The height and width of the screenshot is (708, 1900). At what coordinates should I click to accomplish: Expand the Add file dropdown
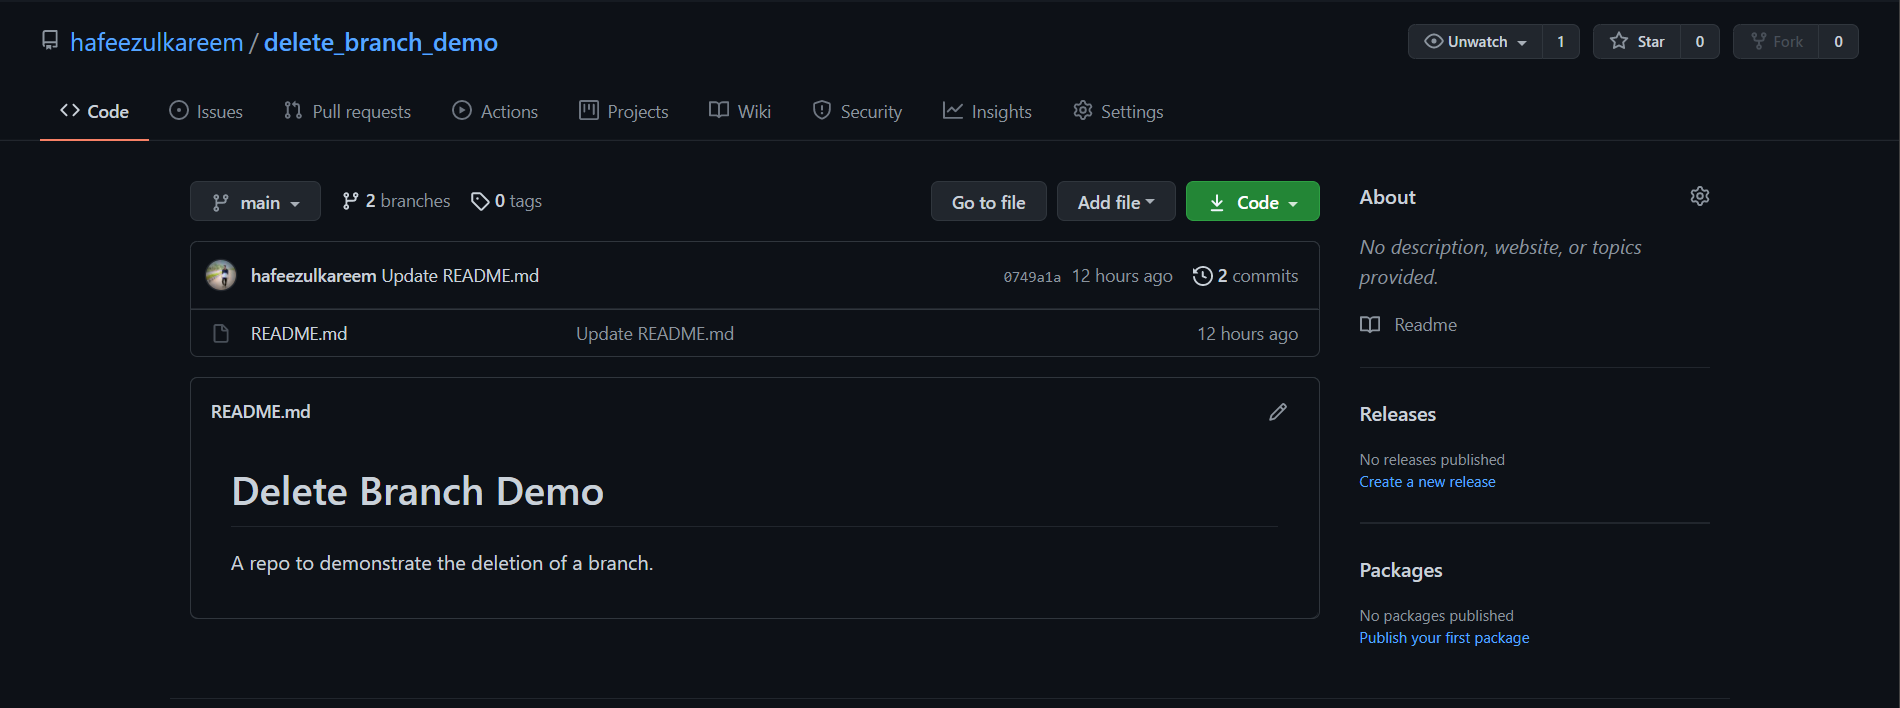[x=1116, y=202]
